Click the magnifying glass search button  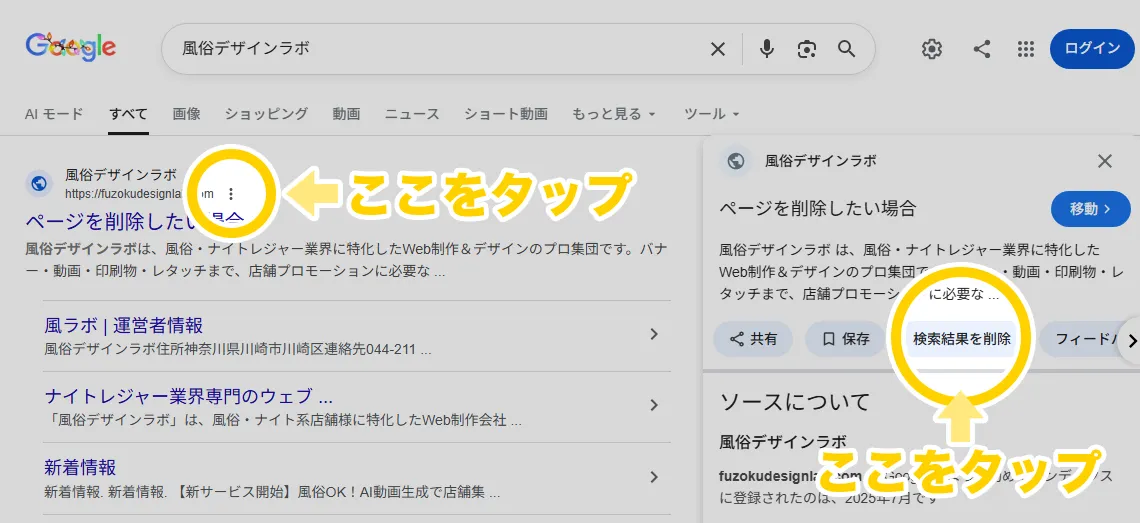[x=846, y=49]
